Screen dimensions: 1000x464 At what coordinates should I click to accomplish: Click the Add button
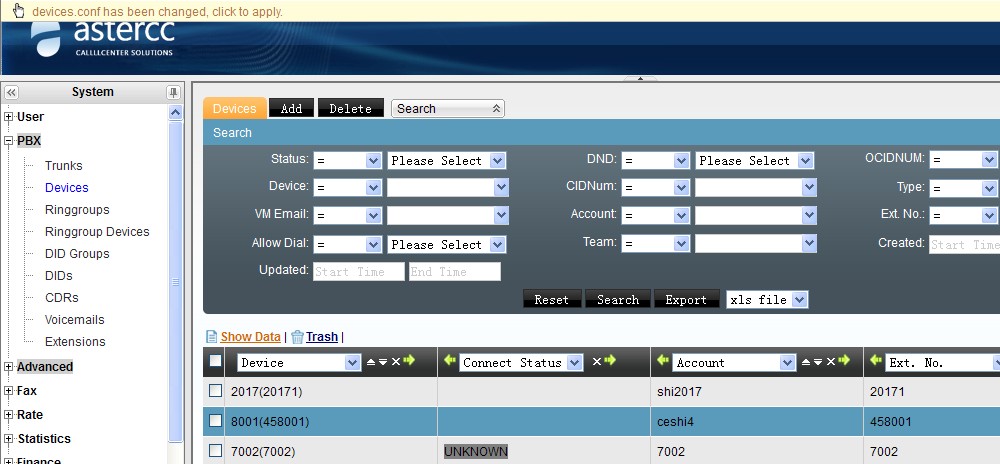point(291,108)
